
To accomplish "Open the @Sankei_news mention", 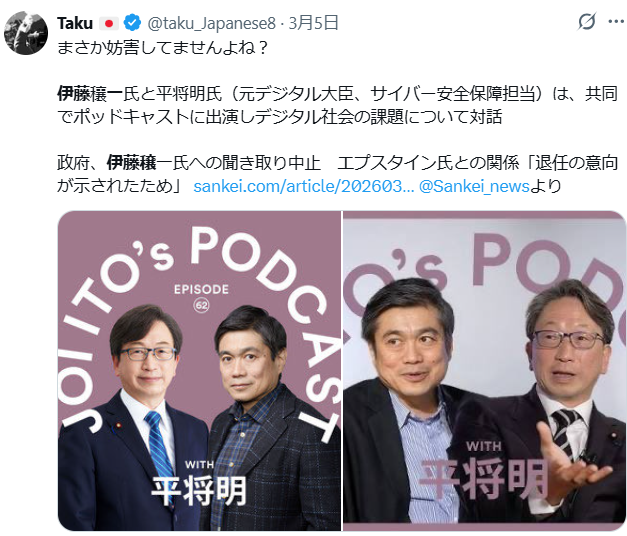I will [474, 186].
